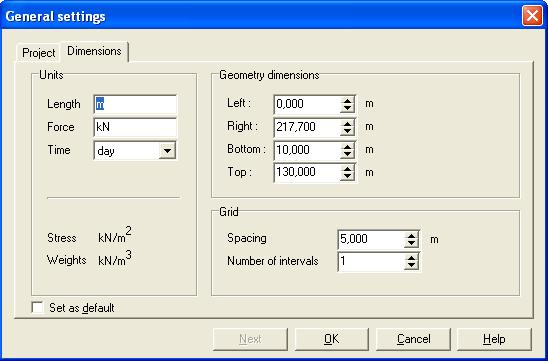Viewport: 548px width, 361px height.
Task: Increase Number of intervals with up arrow
Action: click(411, 258)
